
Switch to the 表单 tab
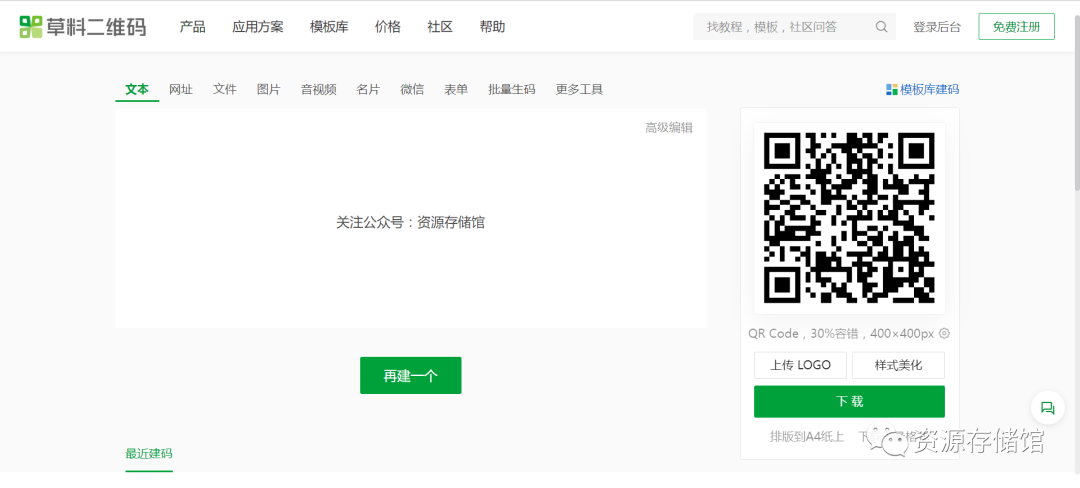(x=456, y=89)
